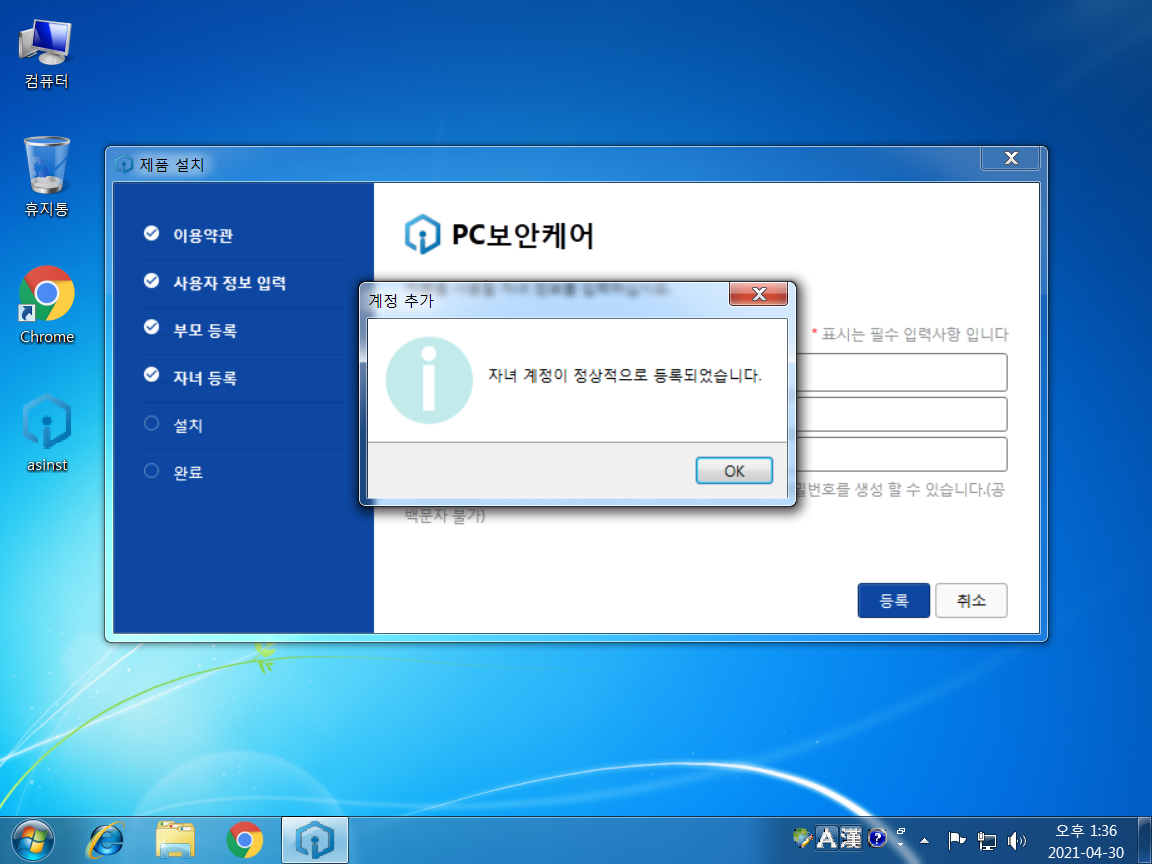Open File Explorer from the taskbar

[176, 840]
